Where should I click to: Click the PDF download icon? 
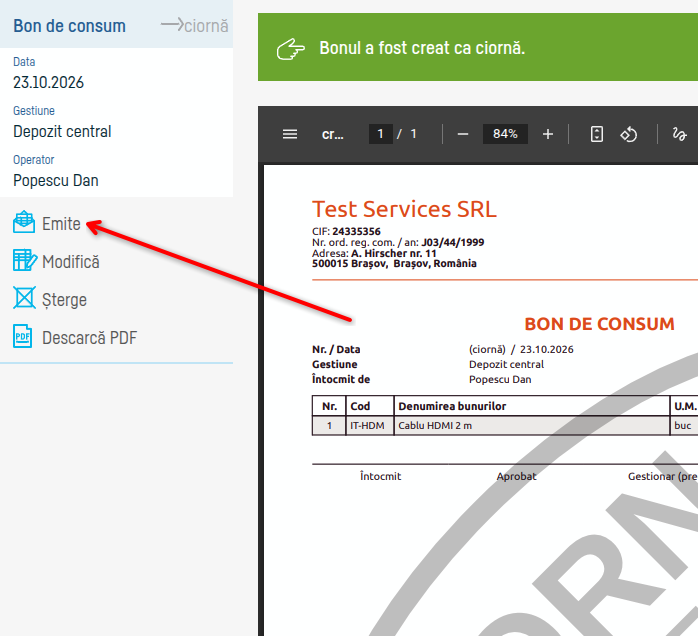(x=23, y=336)
